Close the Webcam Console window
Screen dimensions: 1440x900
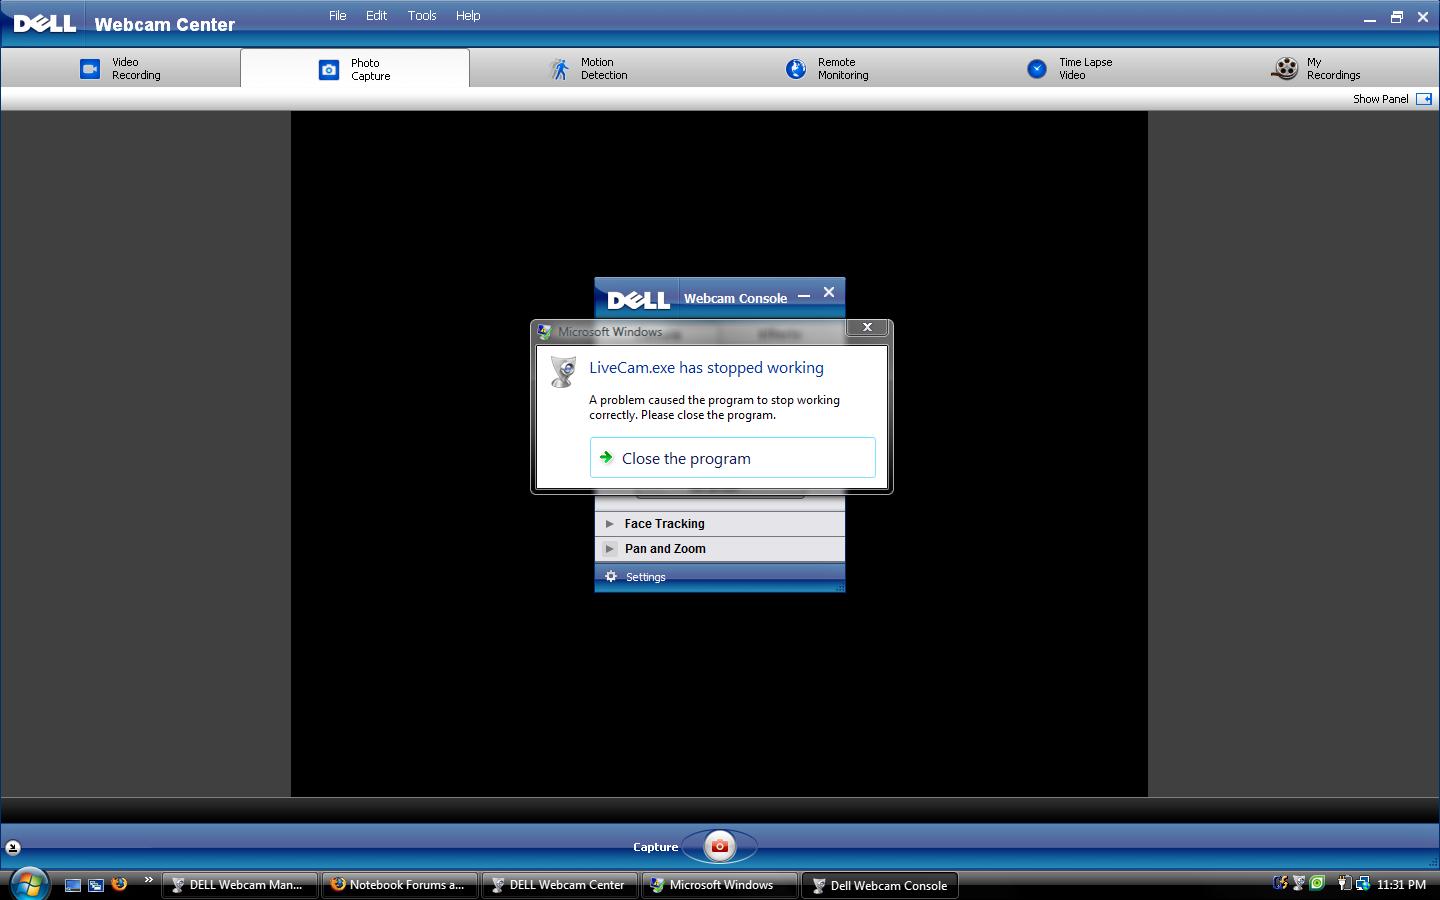(x=829, y=293)
